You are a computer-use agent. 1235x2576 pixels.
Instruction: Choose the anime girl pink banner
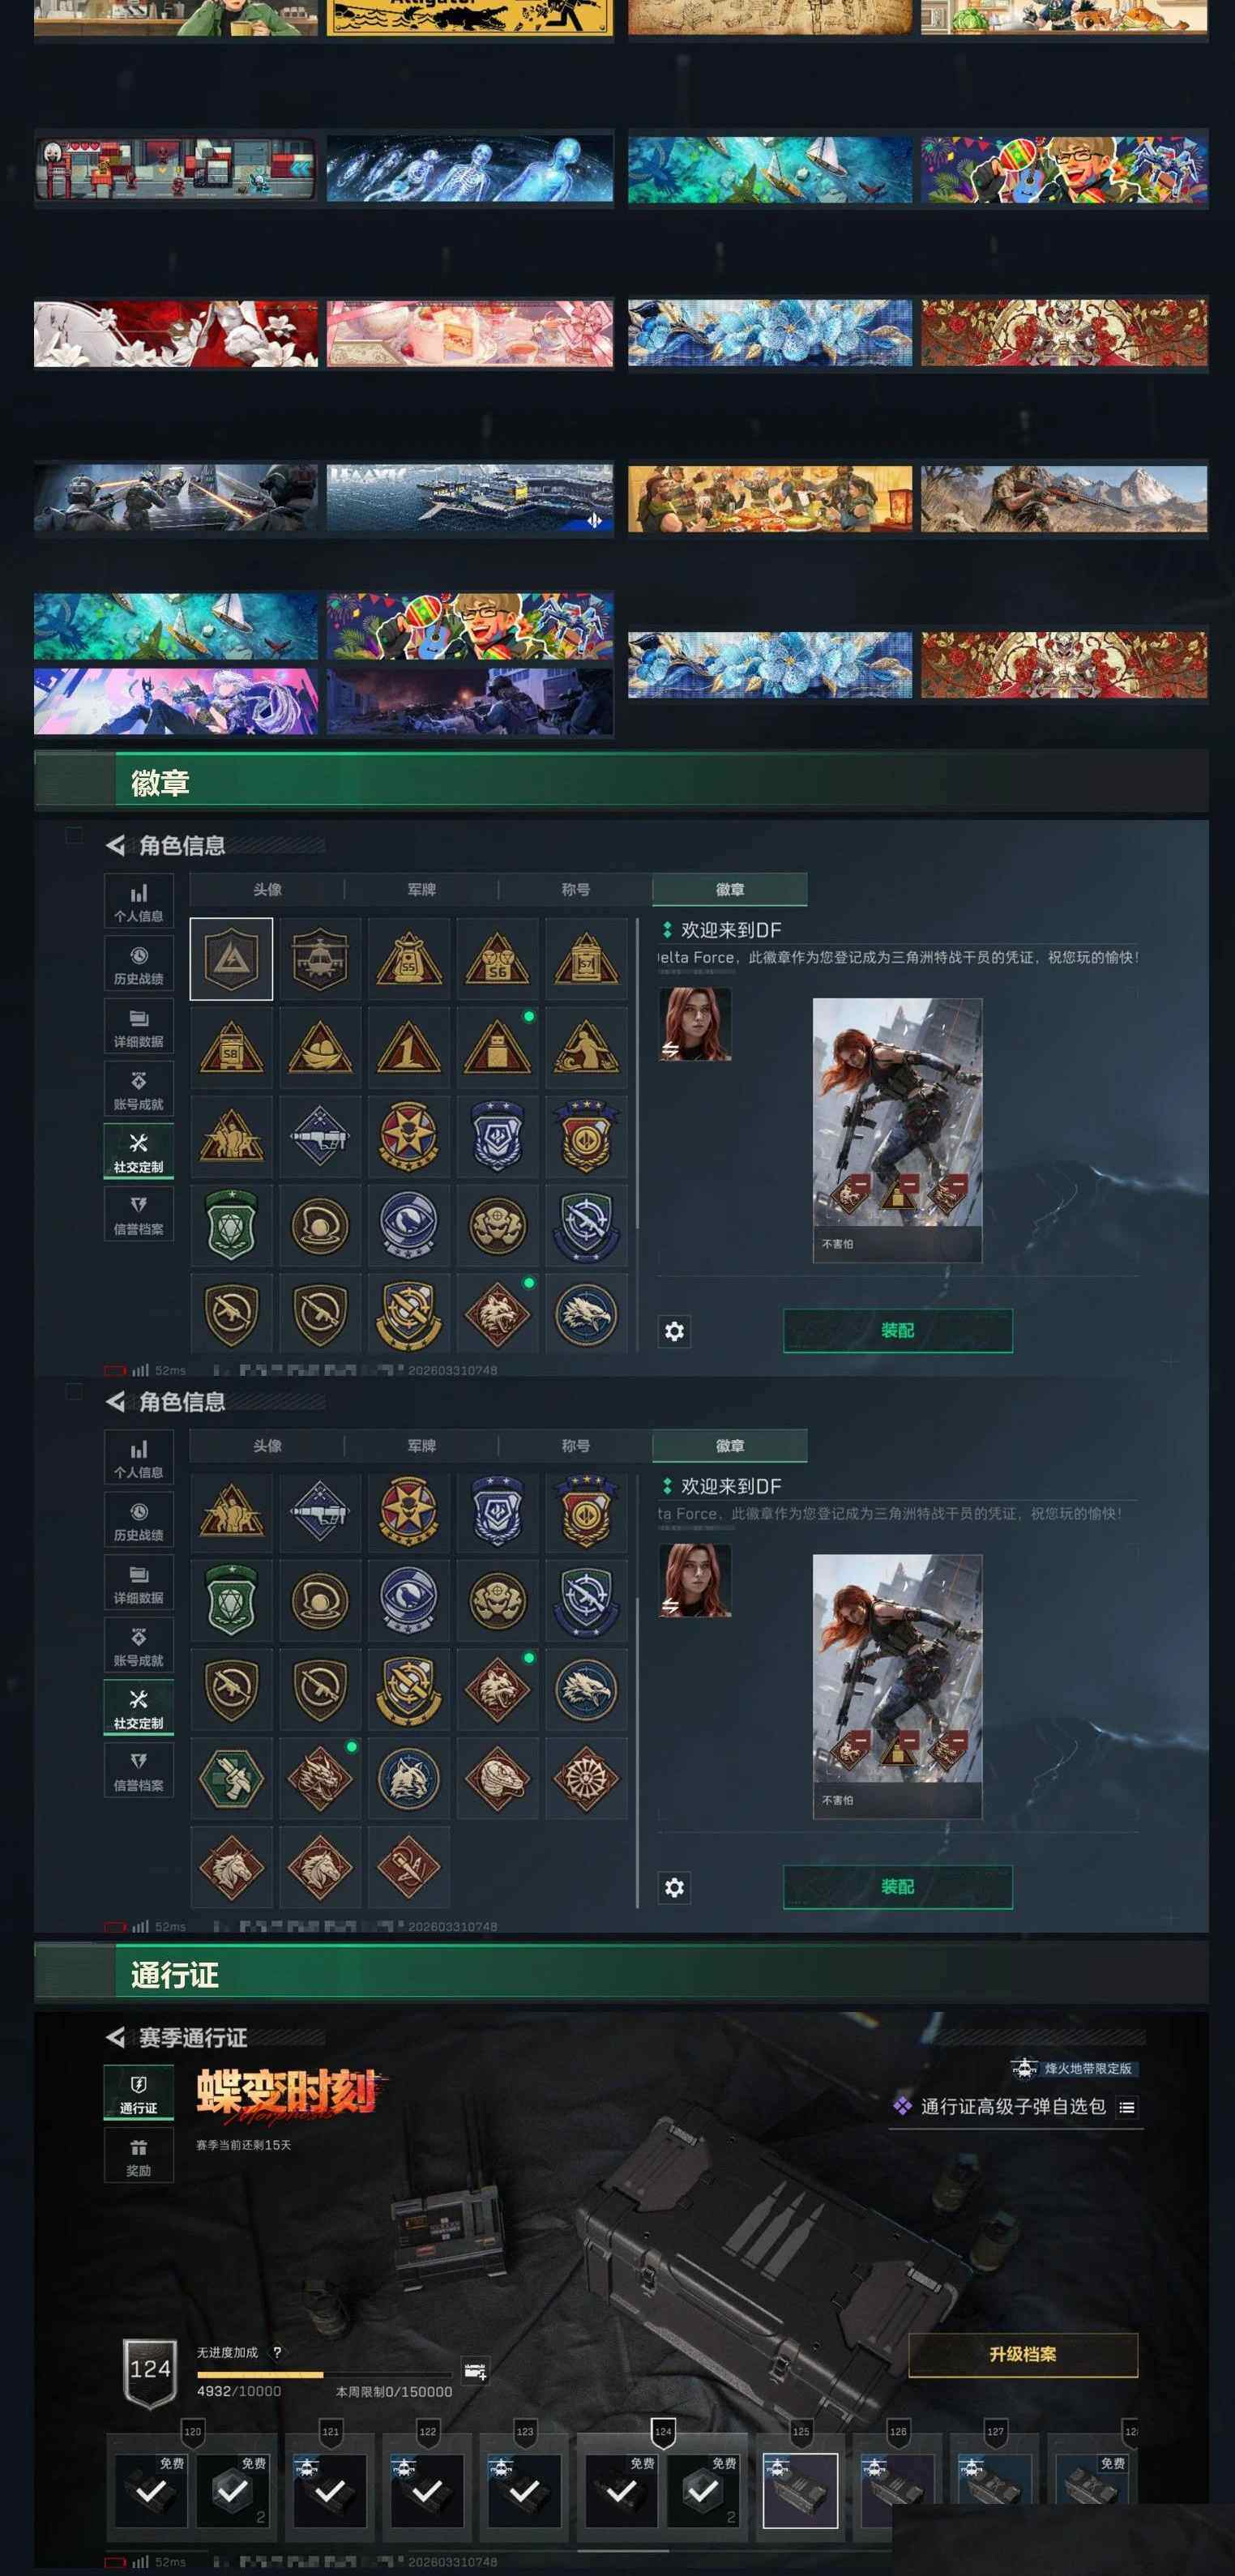[176, 701]
